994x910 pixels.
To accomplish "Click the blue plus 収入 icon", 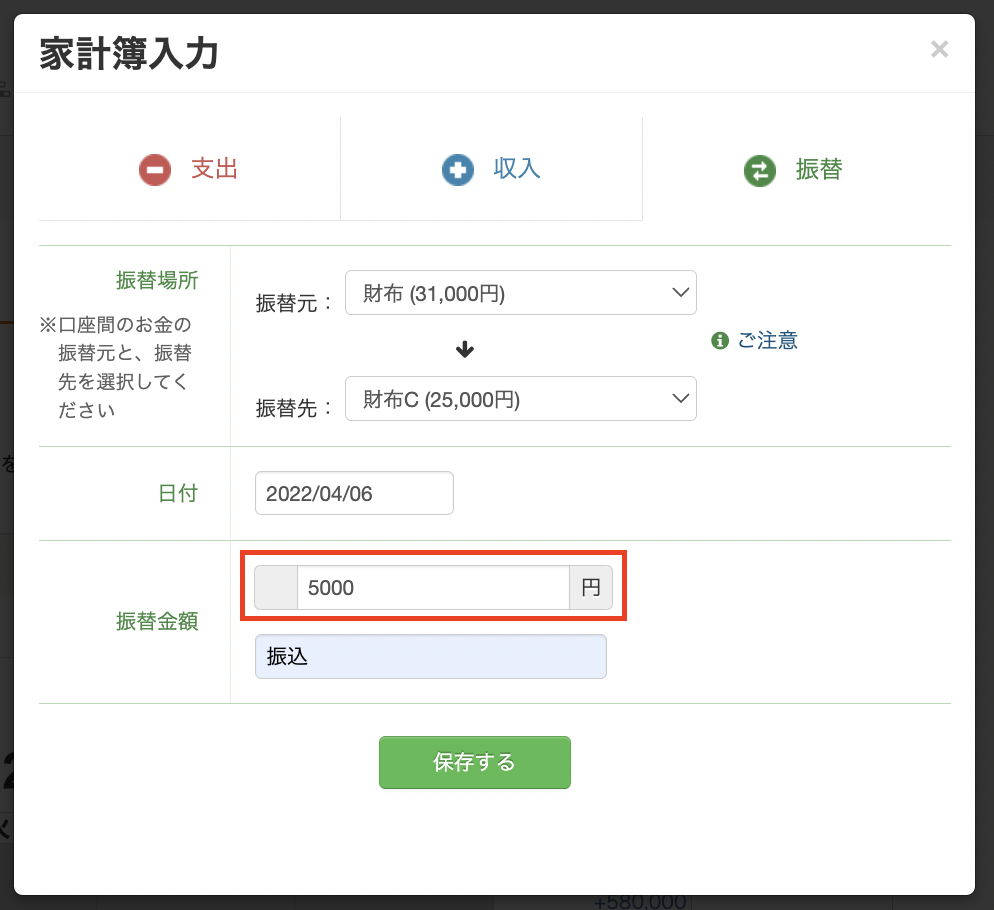I will (458, 170).
